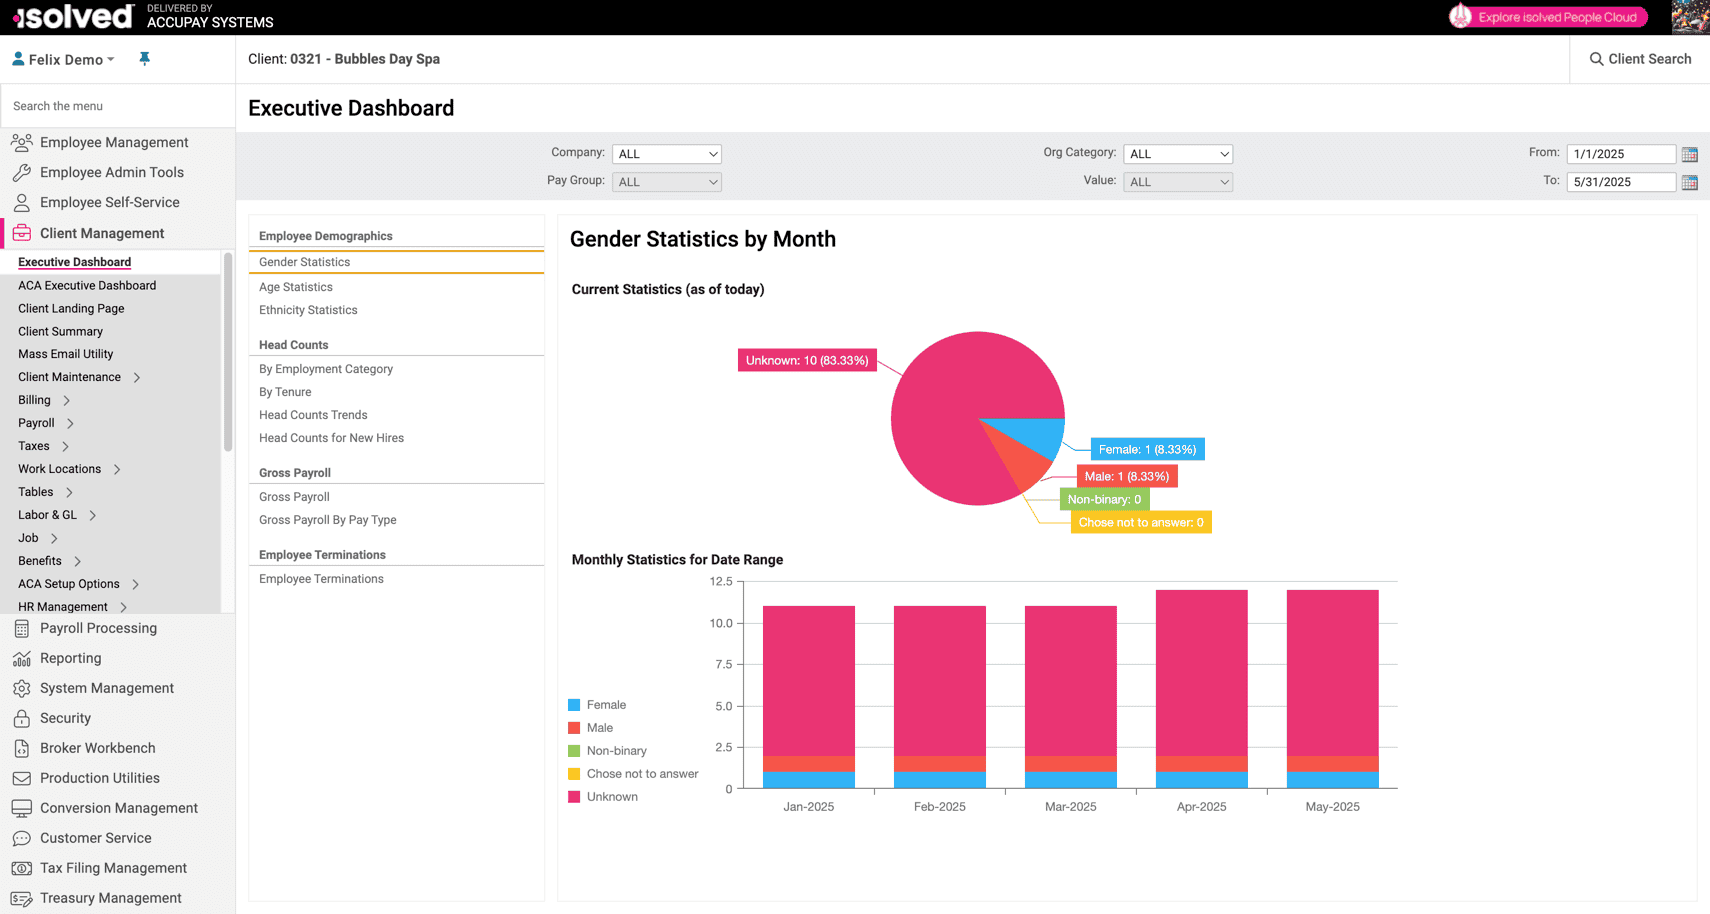Image resolution: width=1710 pixels, height=914 pixels.
Task: Open Client Search
Action: pyautogui.click(x=1640, y=59)
